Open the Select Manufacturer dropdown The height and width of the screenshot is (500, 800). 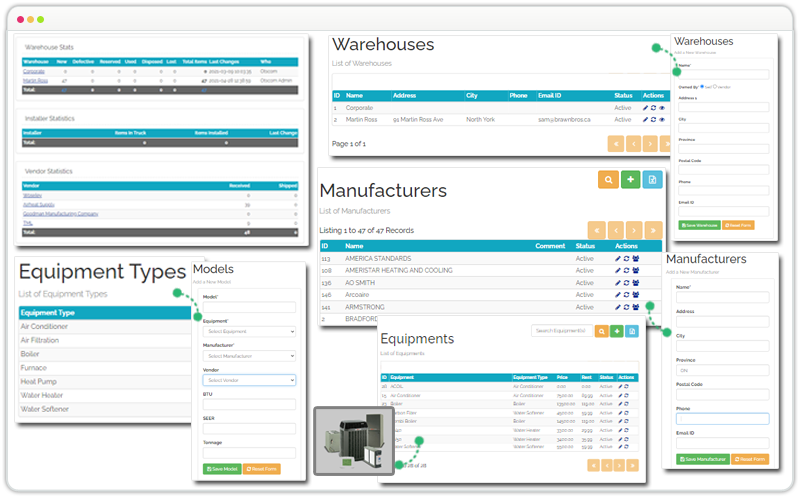[x=249, y=355]
